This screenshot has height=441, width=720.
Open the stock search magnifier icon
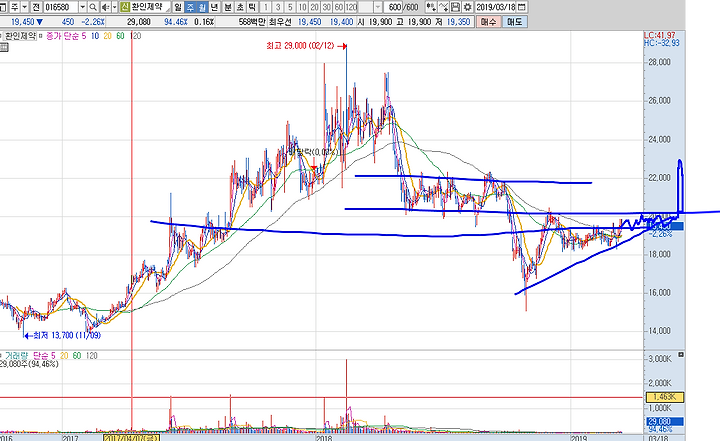pos(93,7)
